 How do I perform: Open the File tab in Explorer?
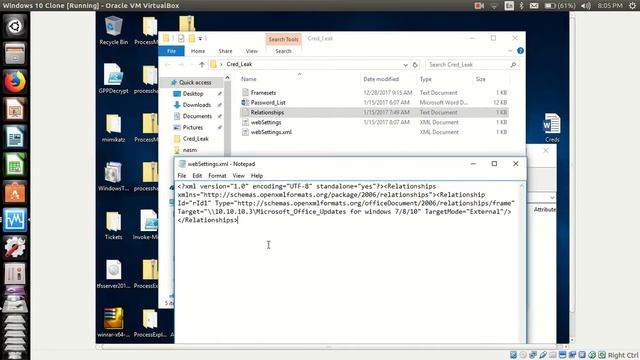171,51
